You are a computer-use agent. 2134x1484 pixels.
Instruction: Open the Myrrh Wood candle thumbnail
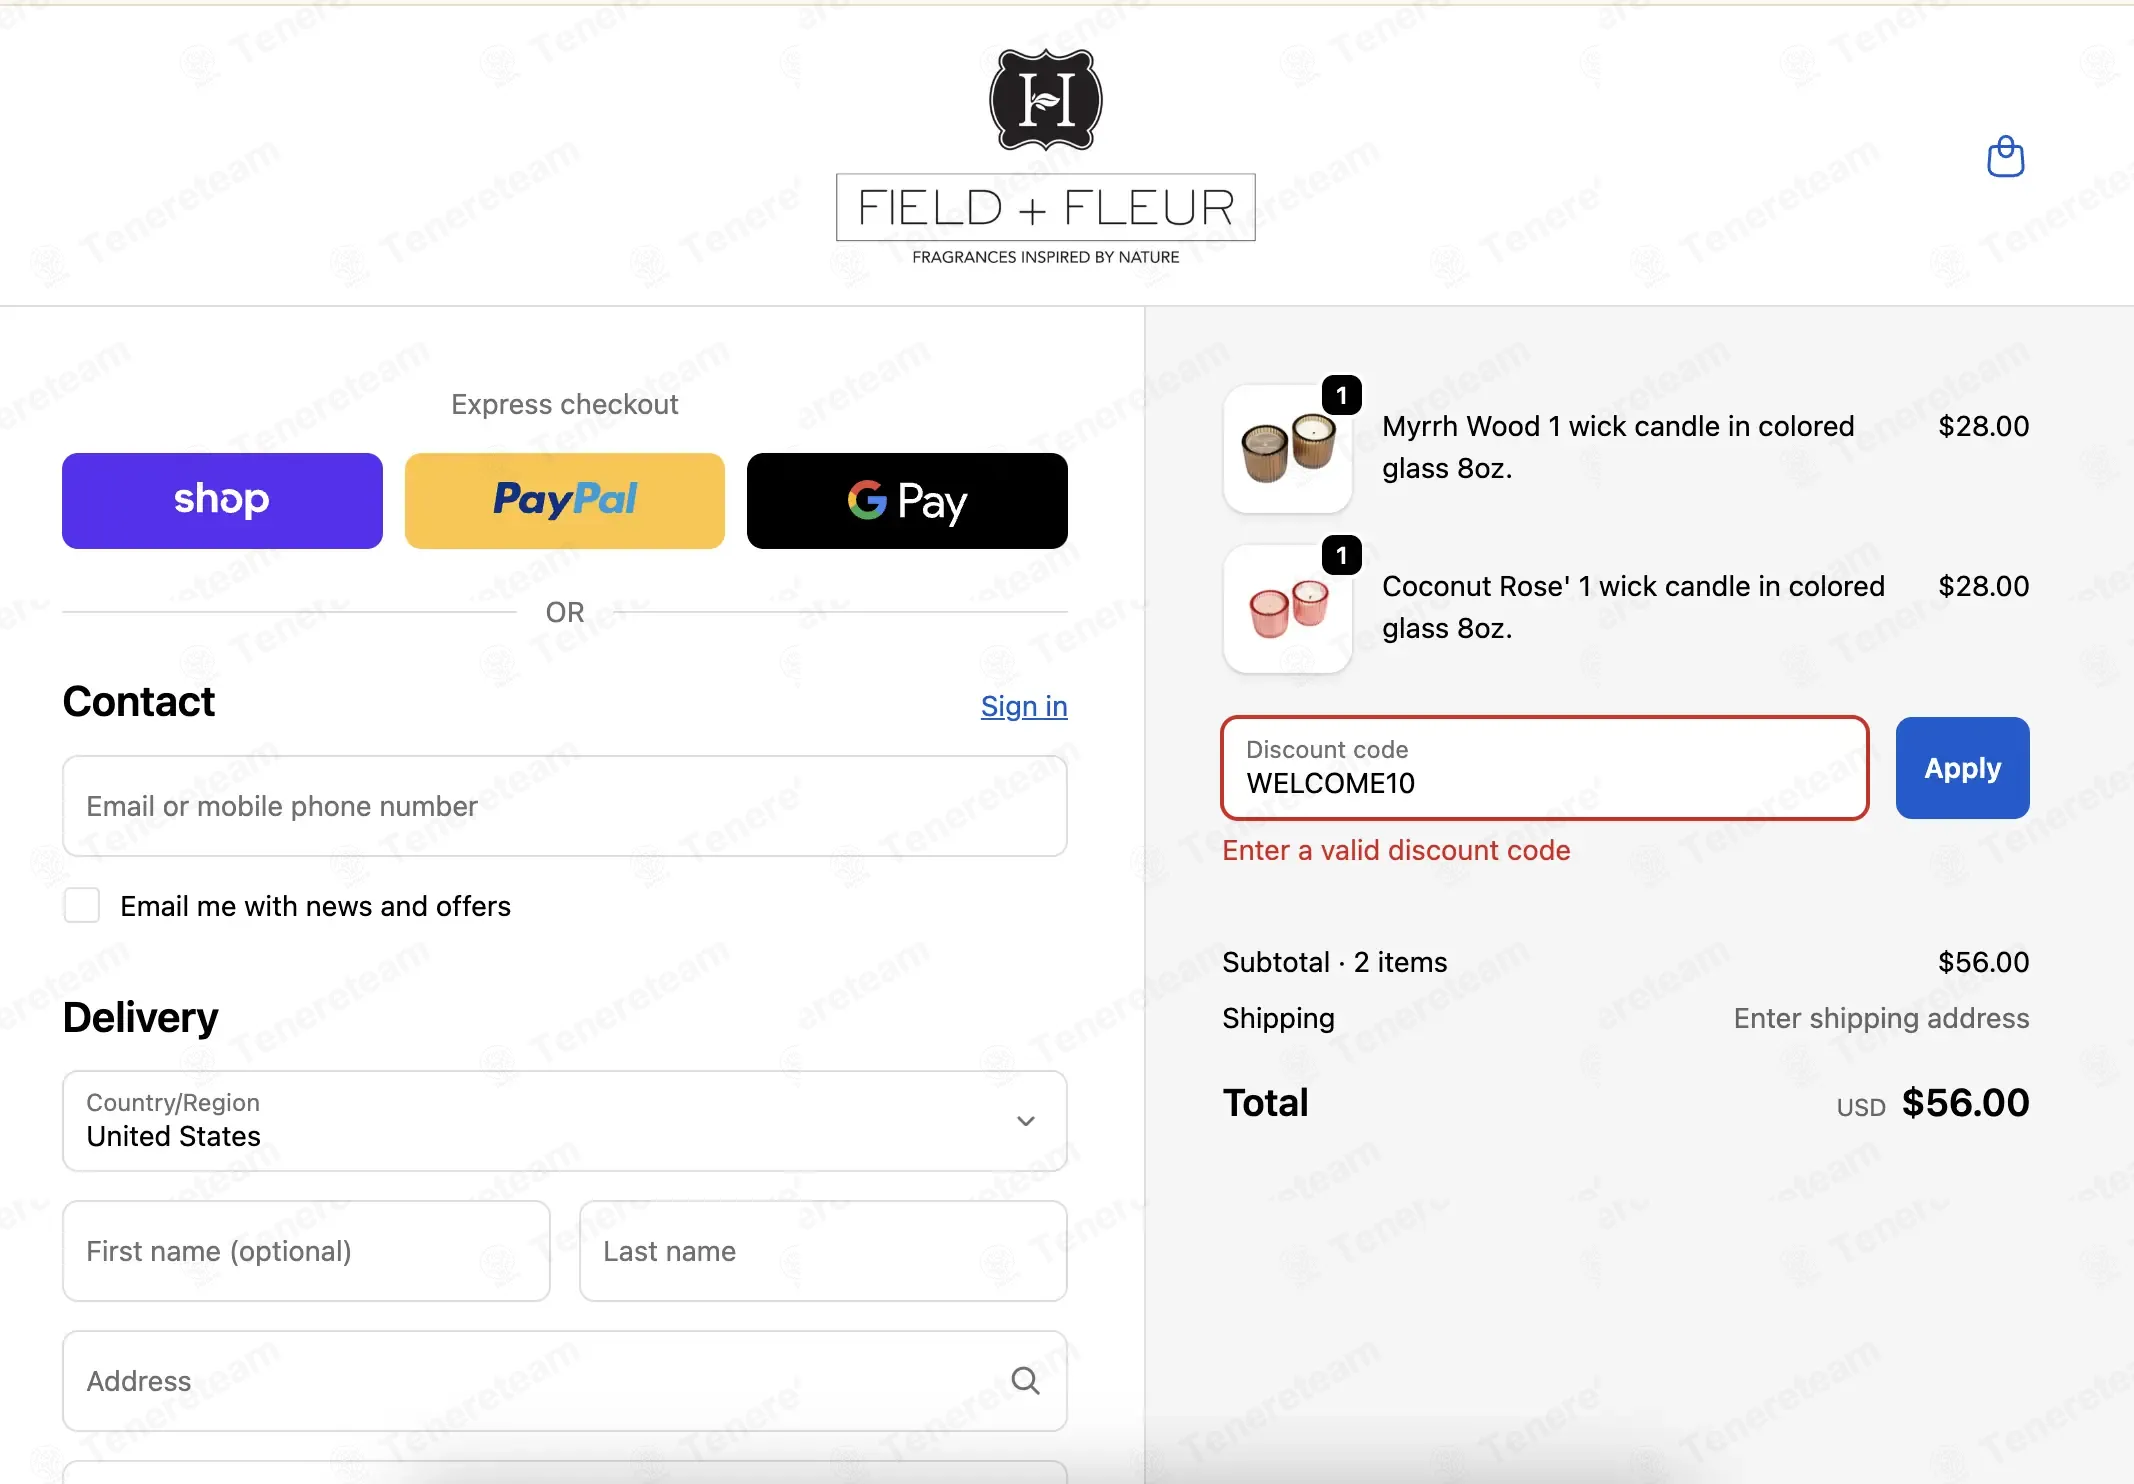point(1288,449)
